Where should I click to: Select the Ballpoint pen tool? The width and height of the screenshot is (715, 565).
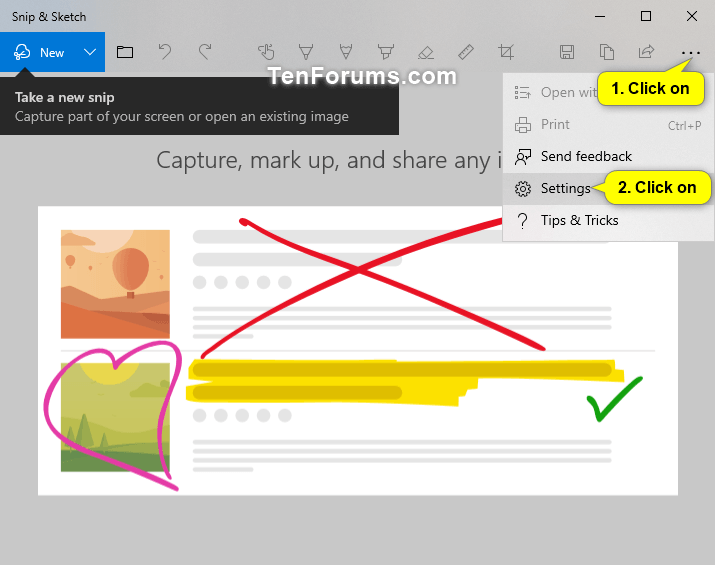[306, 52]
